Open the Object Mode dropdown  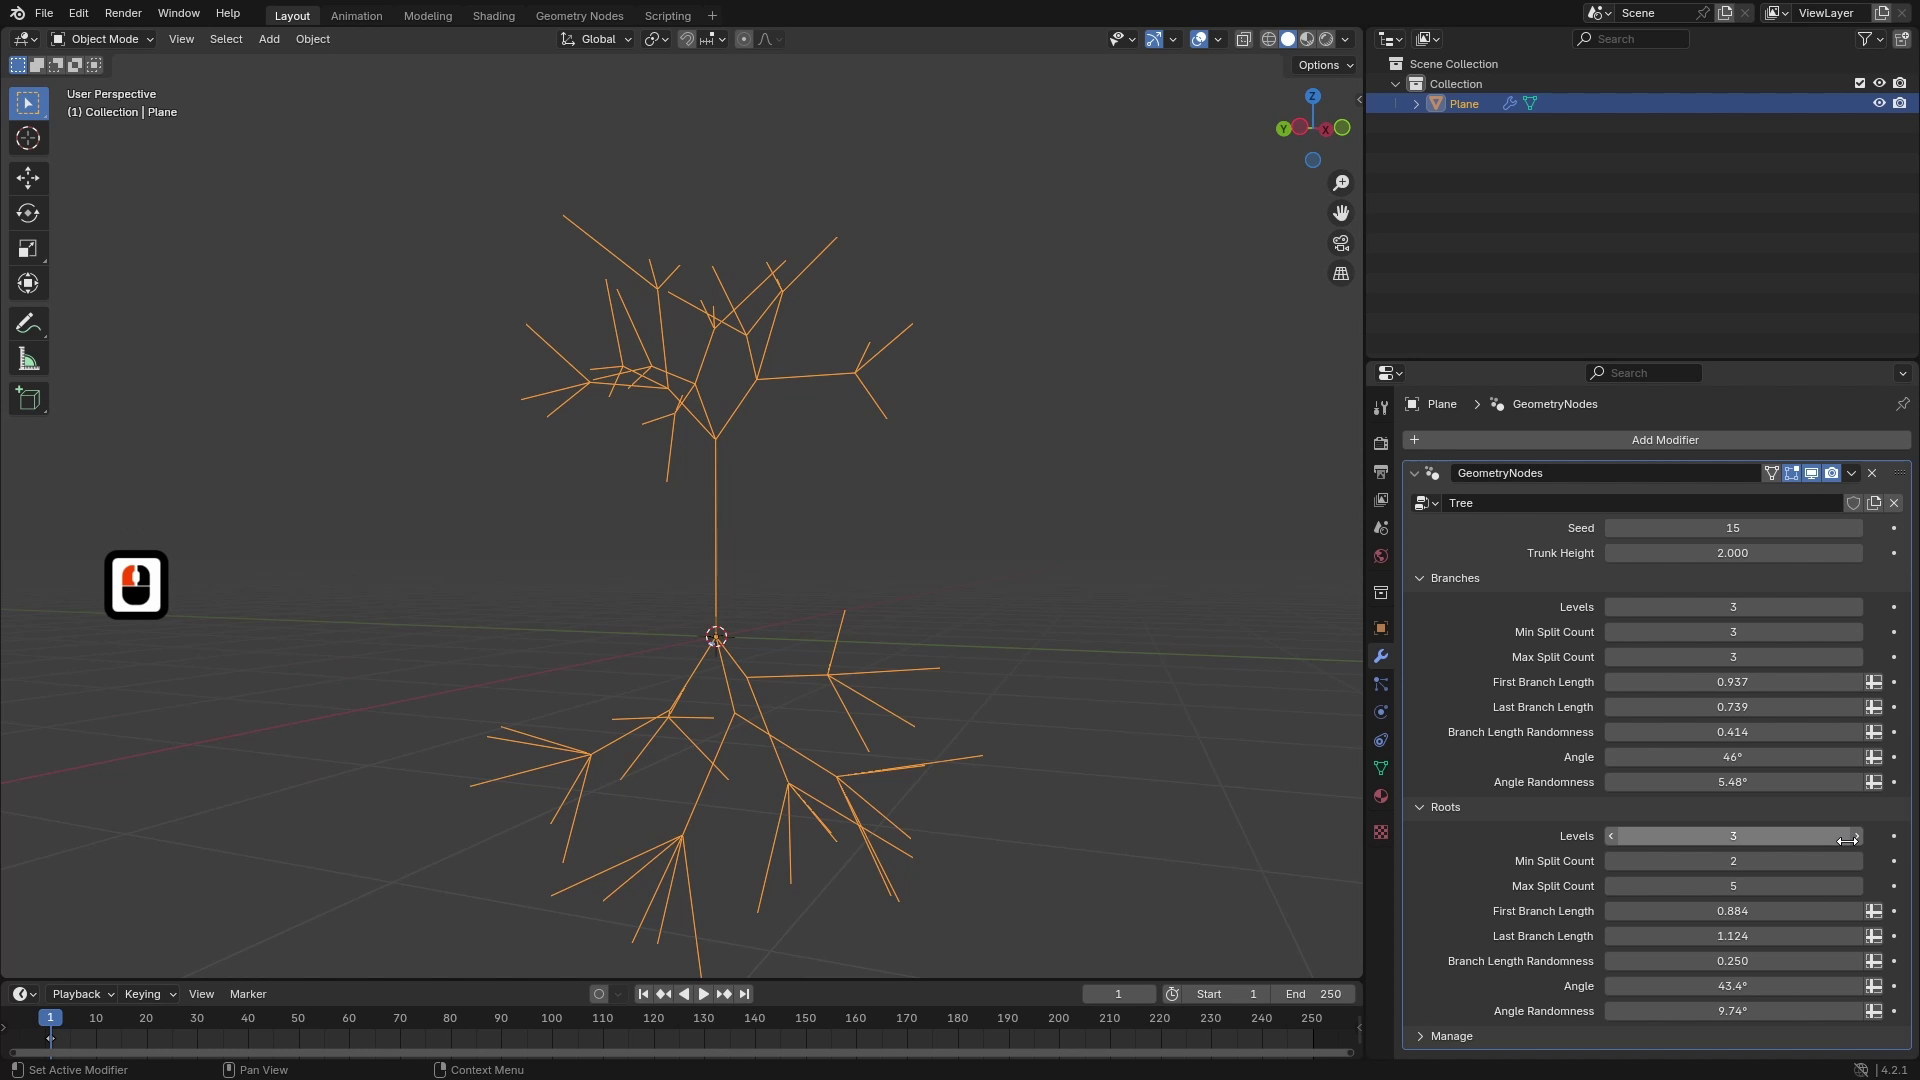pos(101,39)
